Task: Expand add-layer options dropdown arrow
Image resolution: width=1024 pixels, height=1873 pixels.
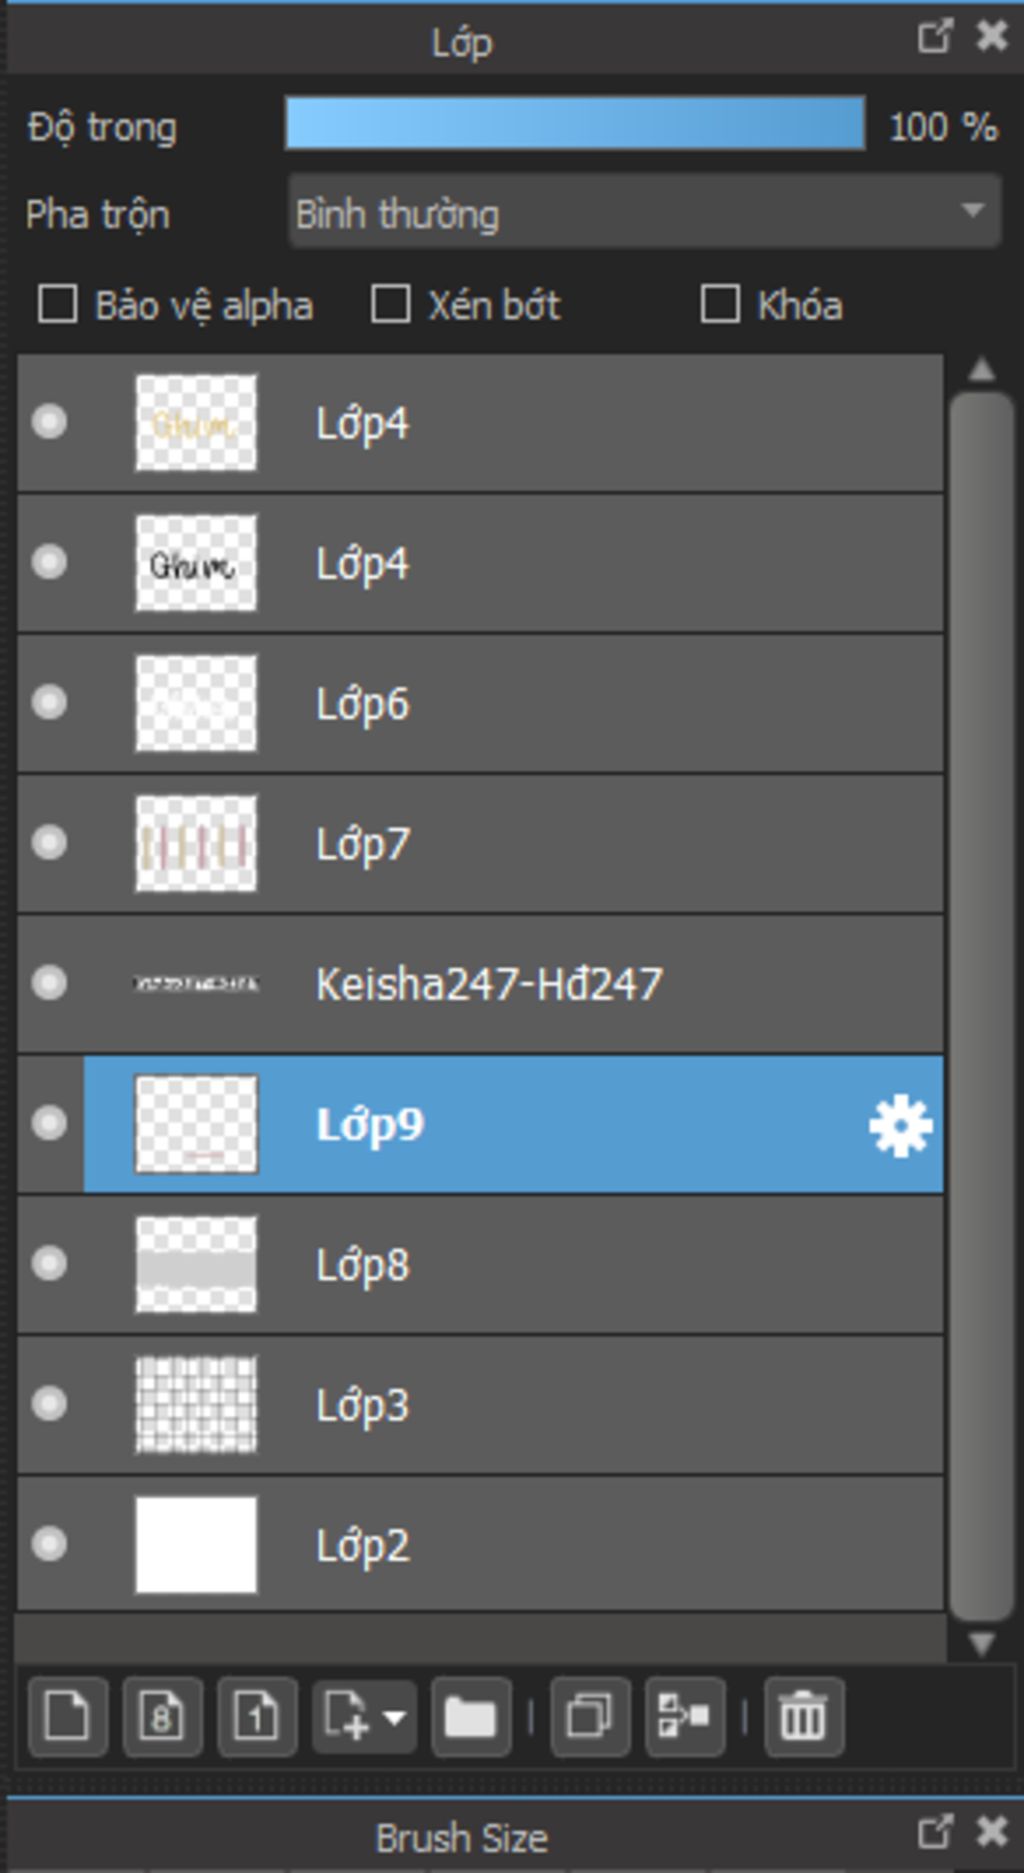Action: pyautogui.click(x=395, y=1717)
